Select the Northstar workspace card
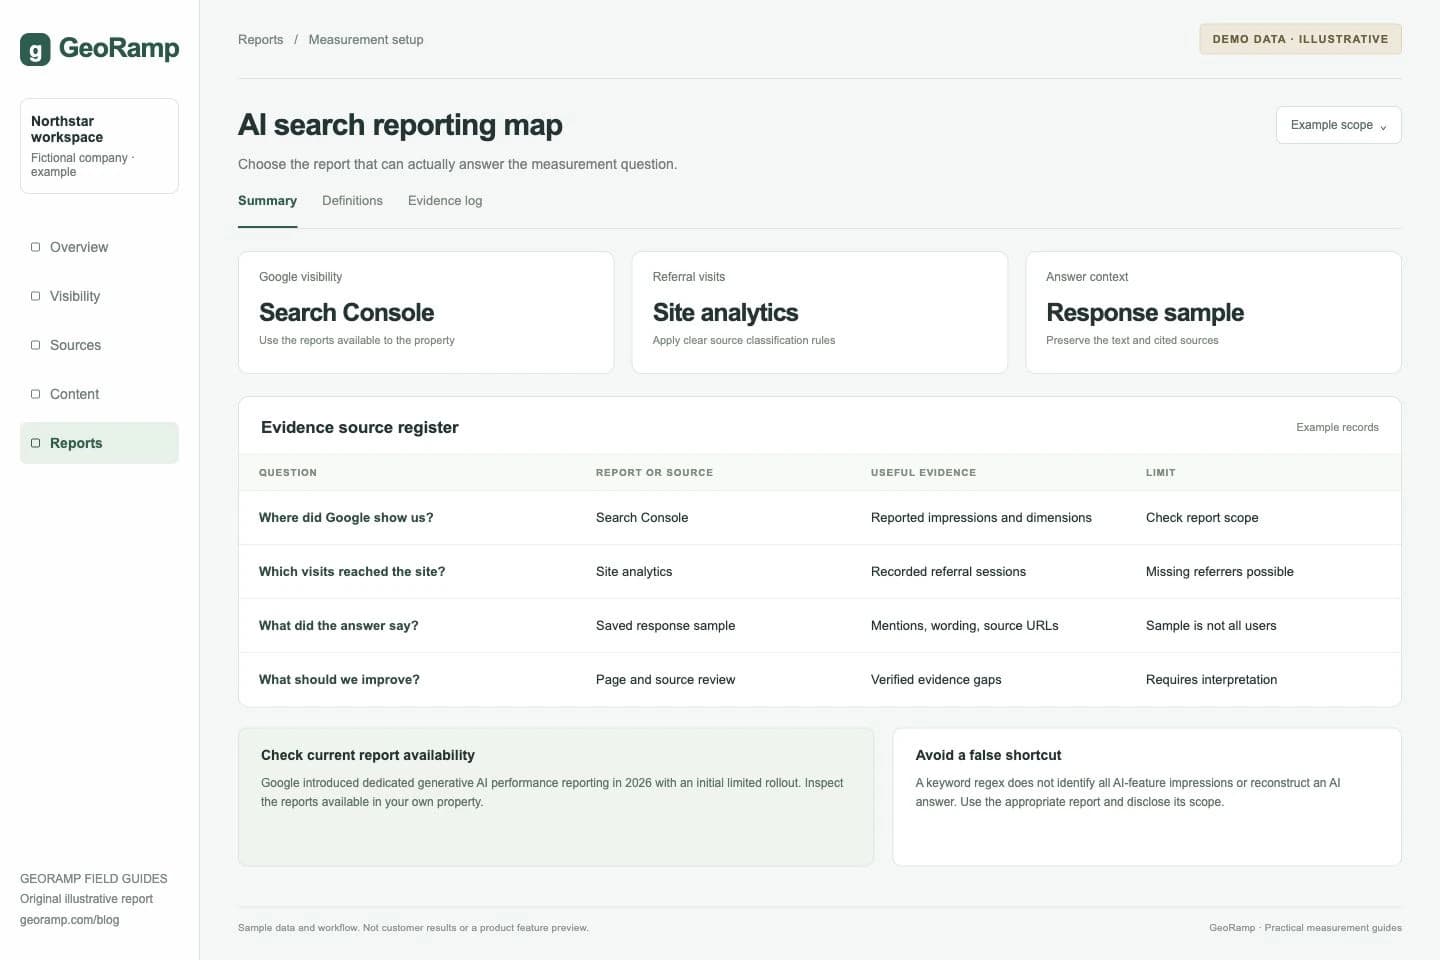 click(99, 146)
